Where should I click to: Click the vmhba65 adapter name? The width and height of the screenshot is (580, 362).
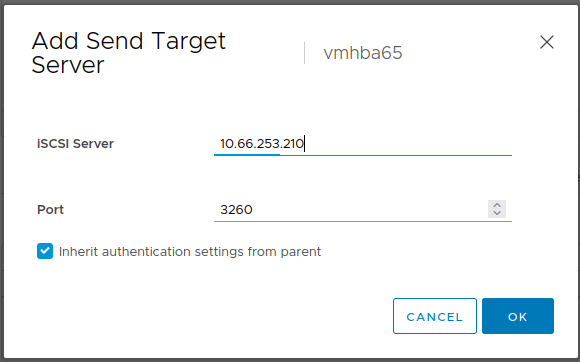(x=363, y=53)
